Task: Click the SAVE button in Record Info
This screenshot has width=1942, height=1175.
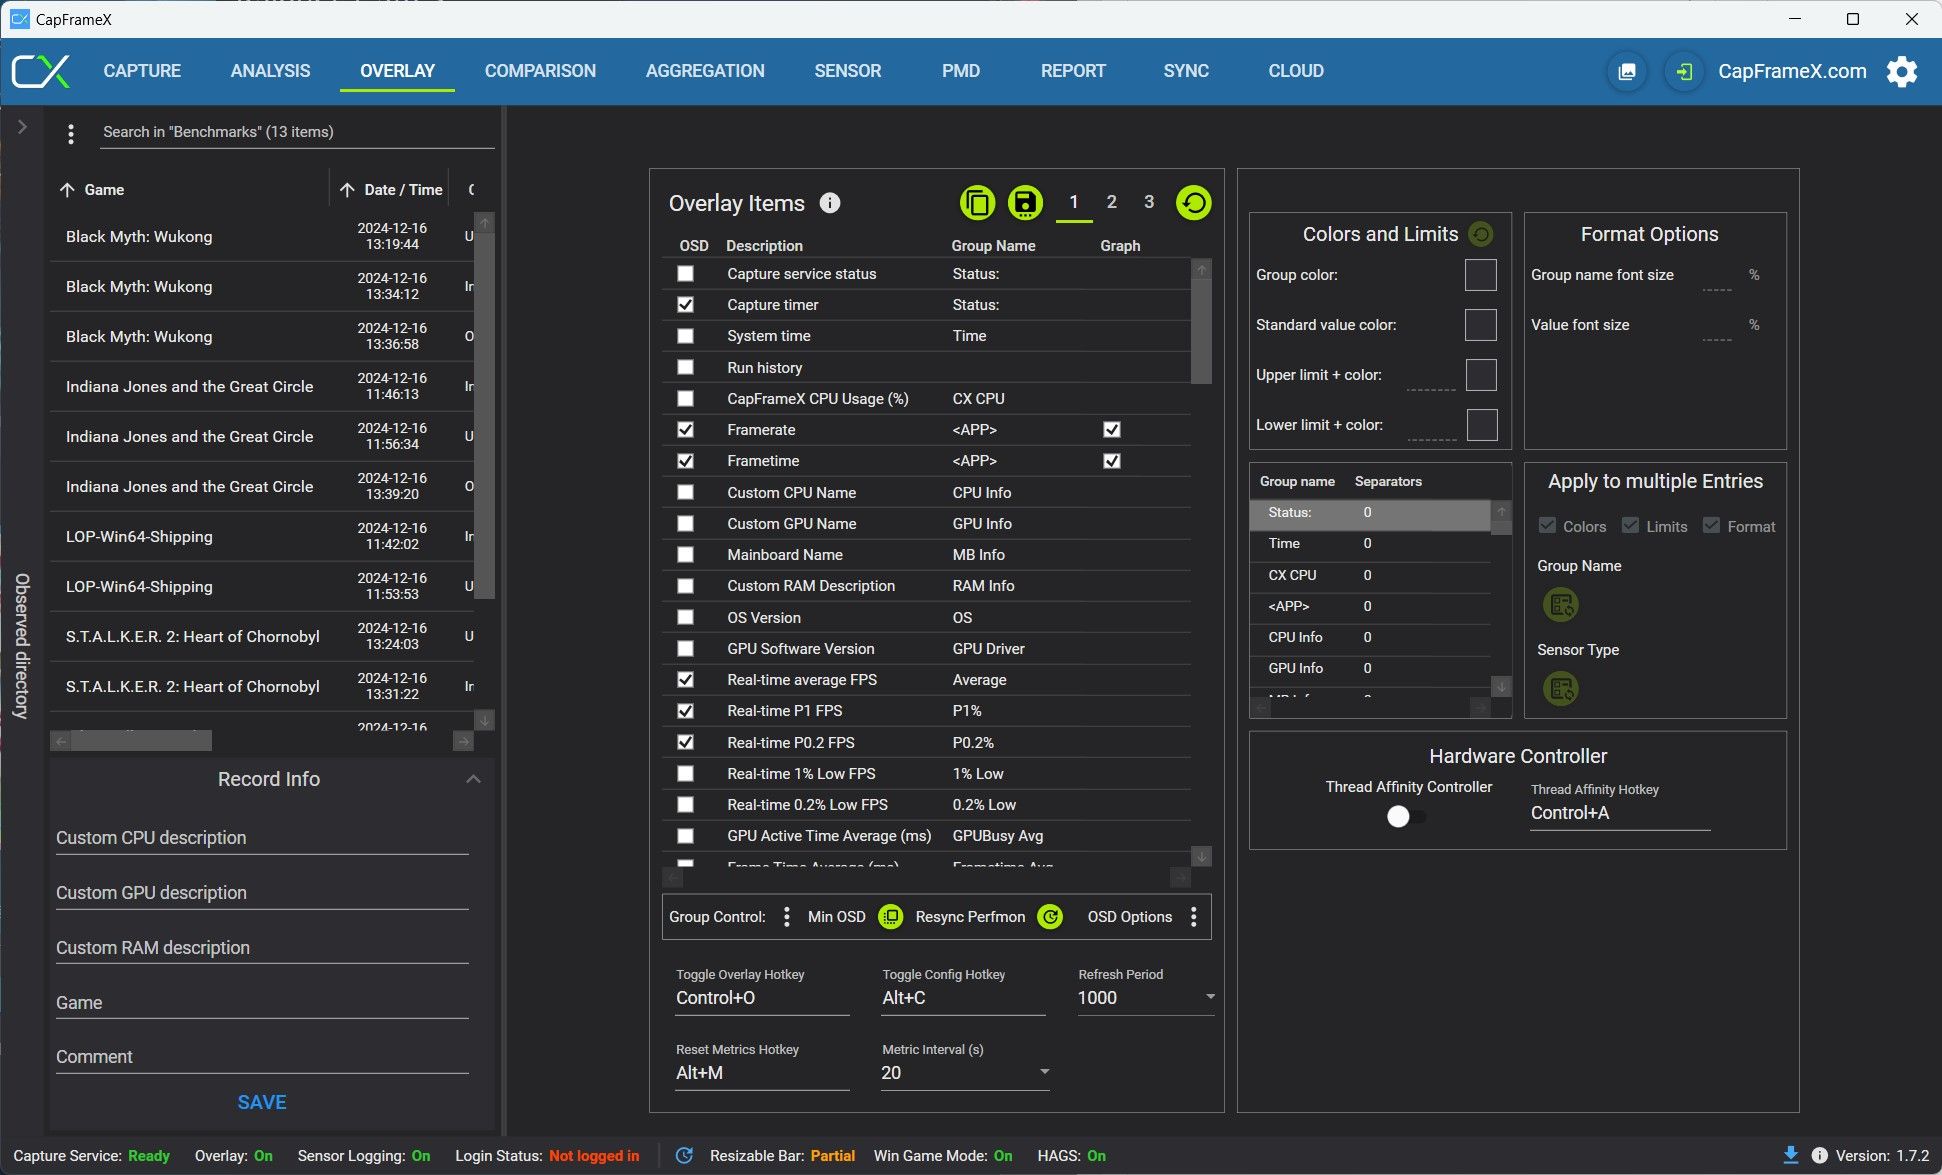Action: [262, 1102]
